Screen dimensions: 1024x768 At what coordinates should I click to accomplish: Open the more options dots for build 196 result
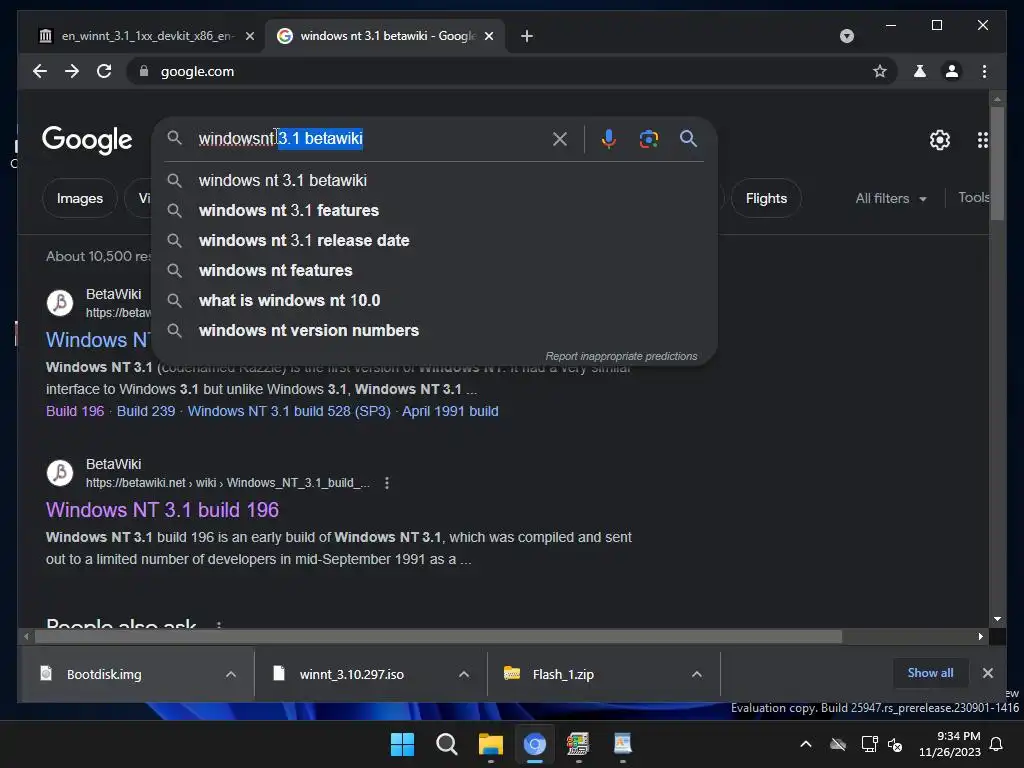pos(387,483)
